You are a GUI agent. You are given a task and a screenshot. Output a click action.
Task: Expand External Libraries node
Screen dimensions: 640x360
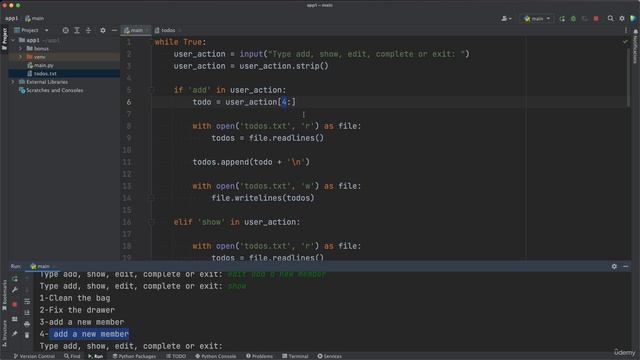(13, 82)
